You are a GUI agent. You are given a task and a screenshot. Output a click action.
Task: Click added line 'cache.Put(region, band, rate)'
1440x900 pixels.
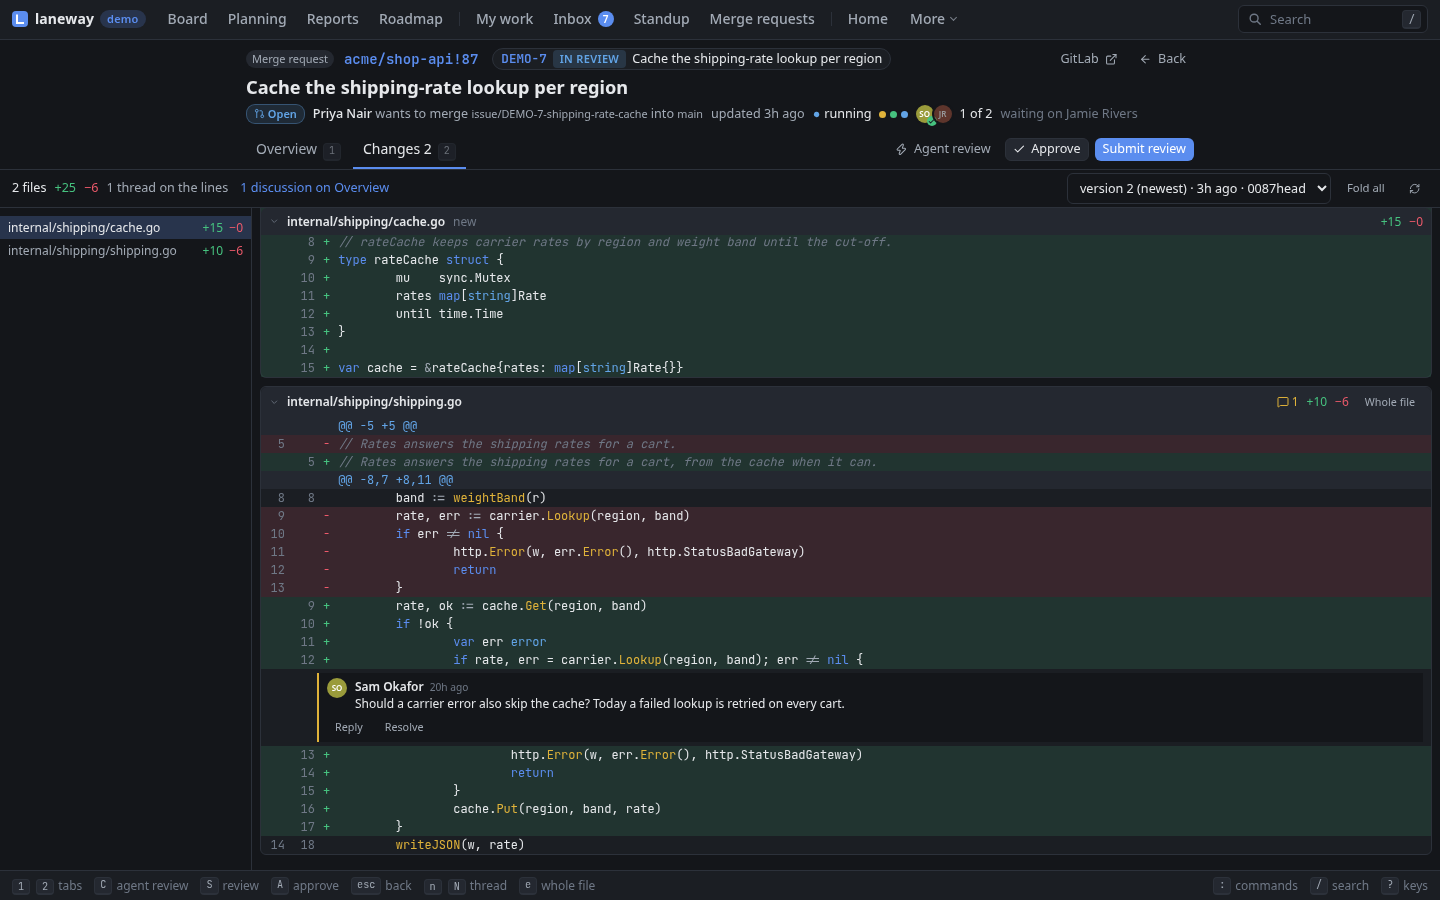pos(845,809)
